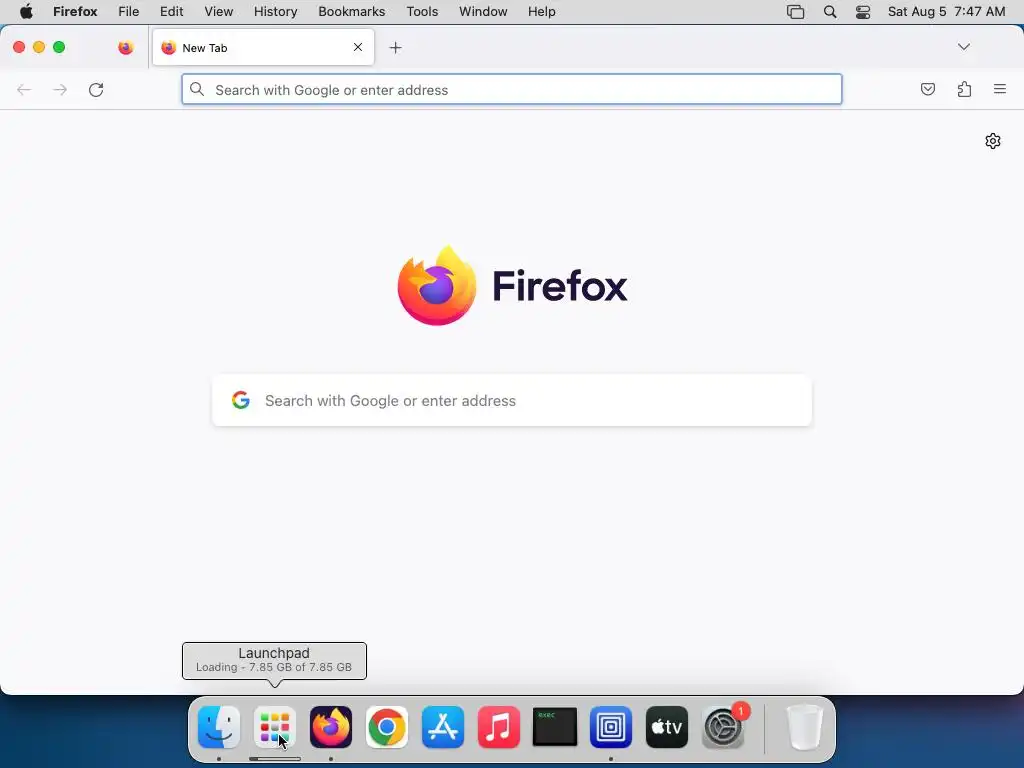Open the History menu

(x=276, y=12)
